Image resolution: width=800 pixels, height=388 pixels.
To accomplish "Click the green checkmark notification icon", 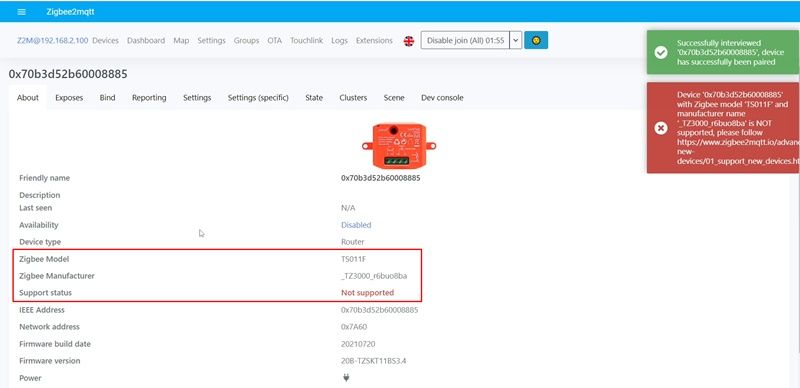I will click(661, 53).
